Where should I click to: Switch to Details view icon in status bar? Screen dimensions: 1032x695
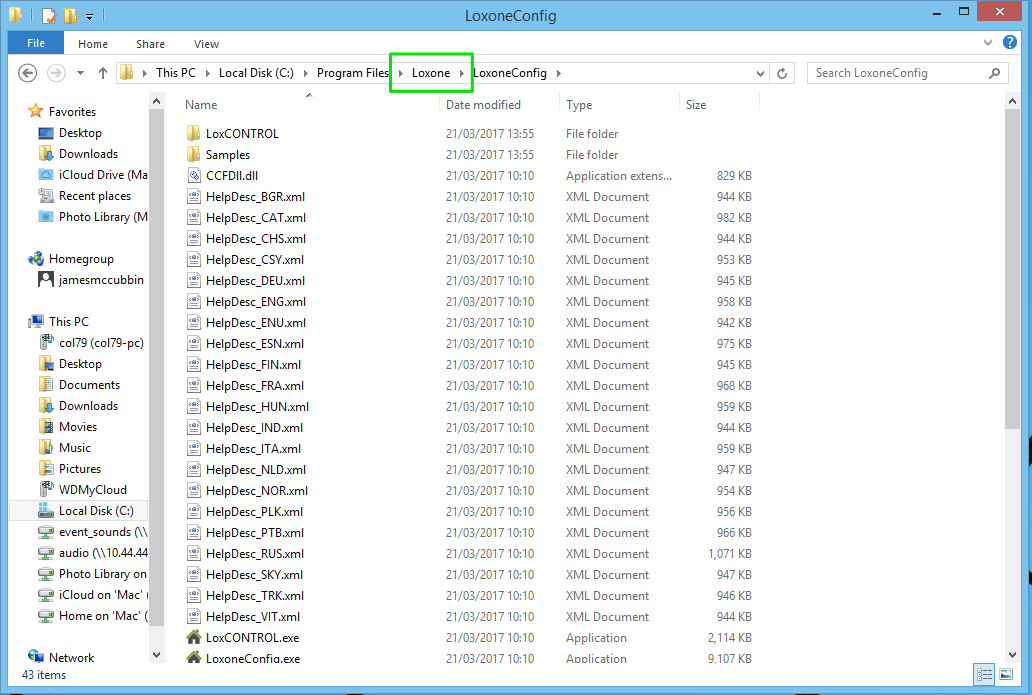click(x=985, y=674)
